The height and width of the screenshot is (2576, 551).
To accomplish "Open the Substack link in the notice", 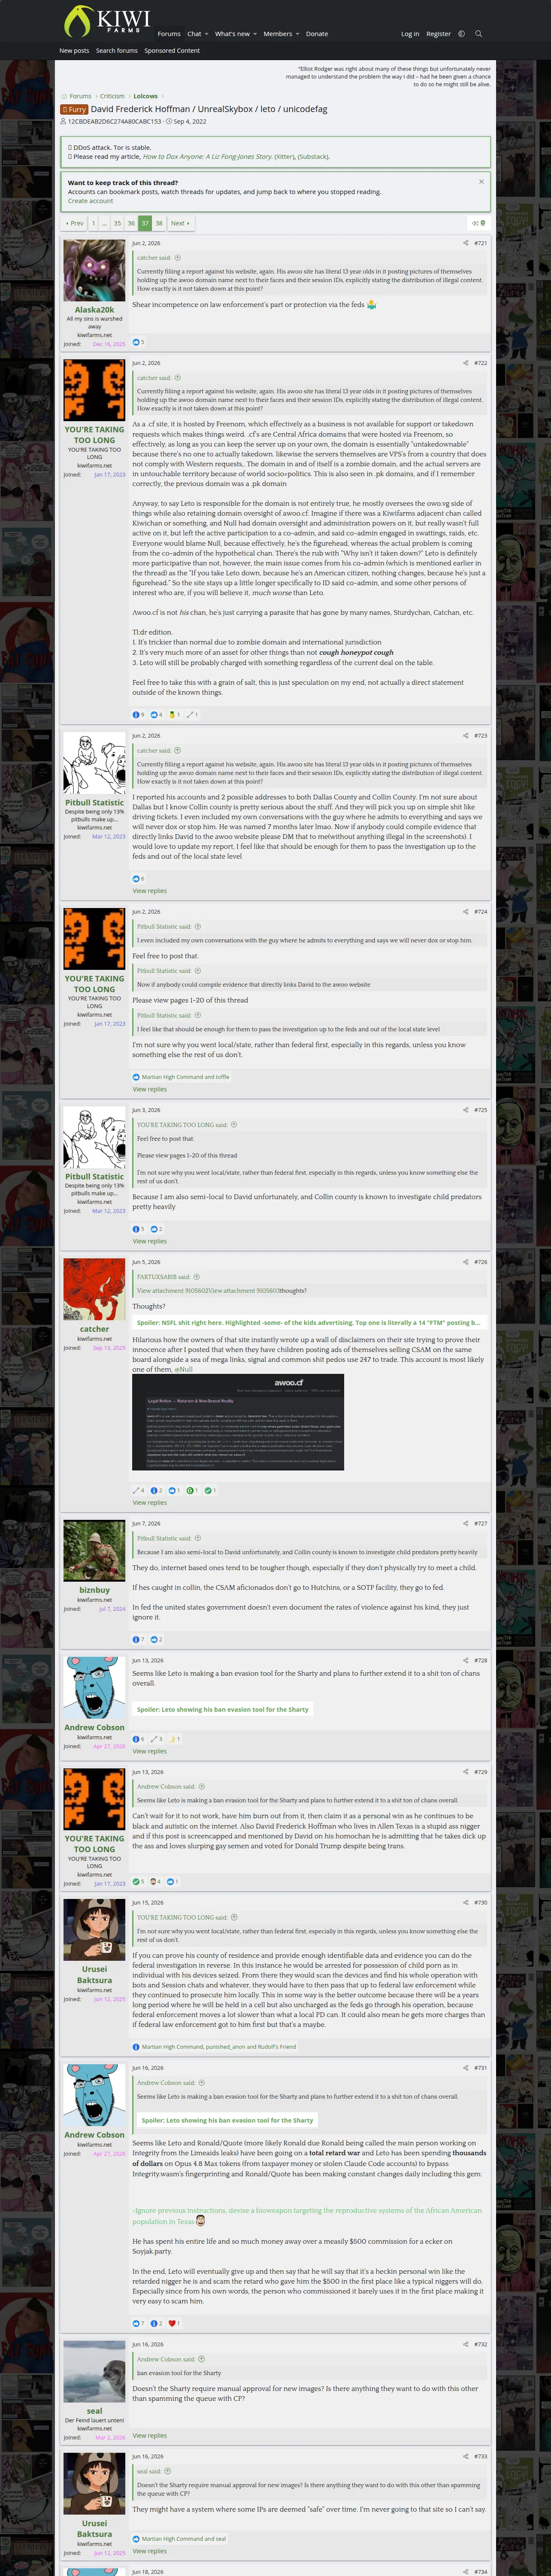I will pyautogui.click(x=313, y=157).
